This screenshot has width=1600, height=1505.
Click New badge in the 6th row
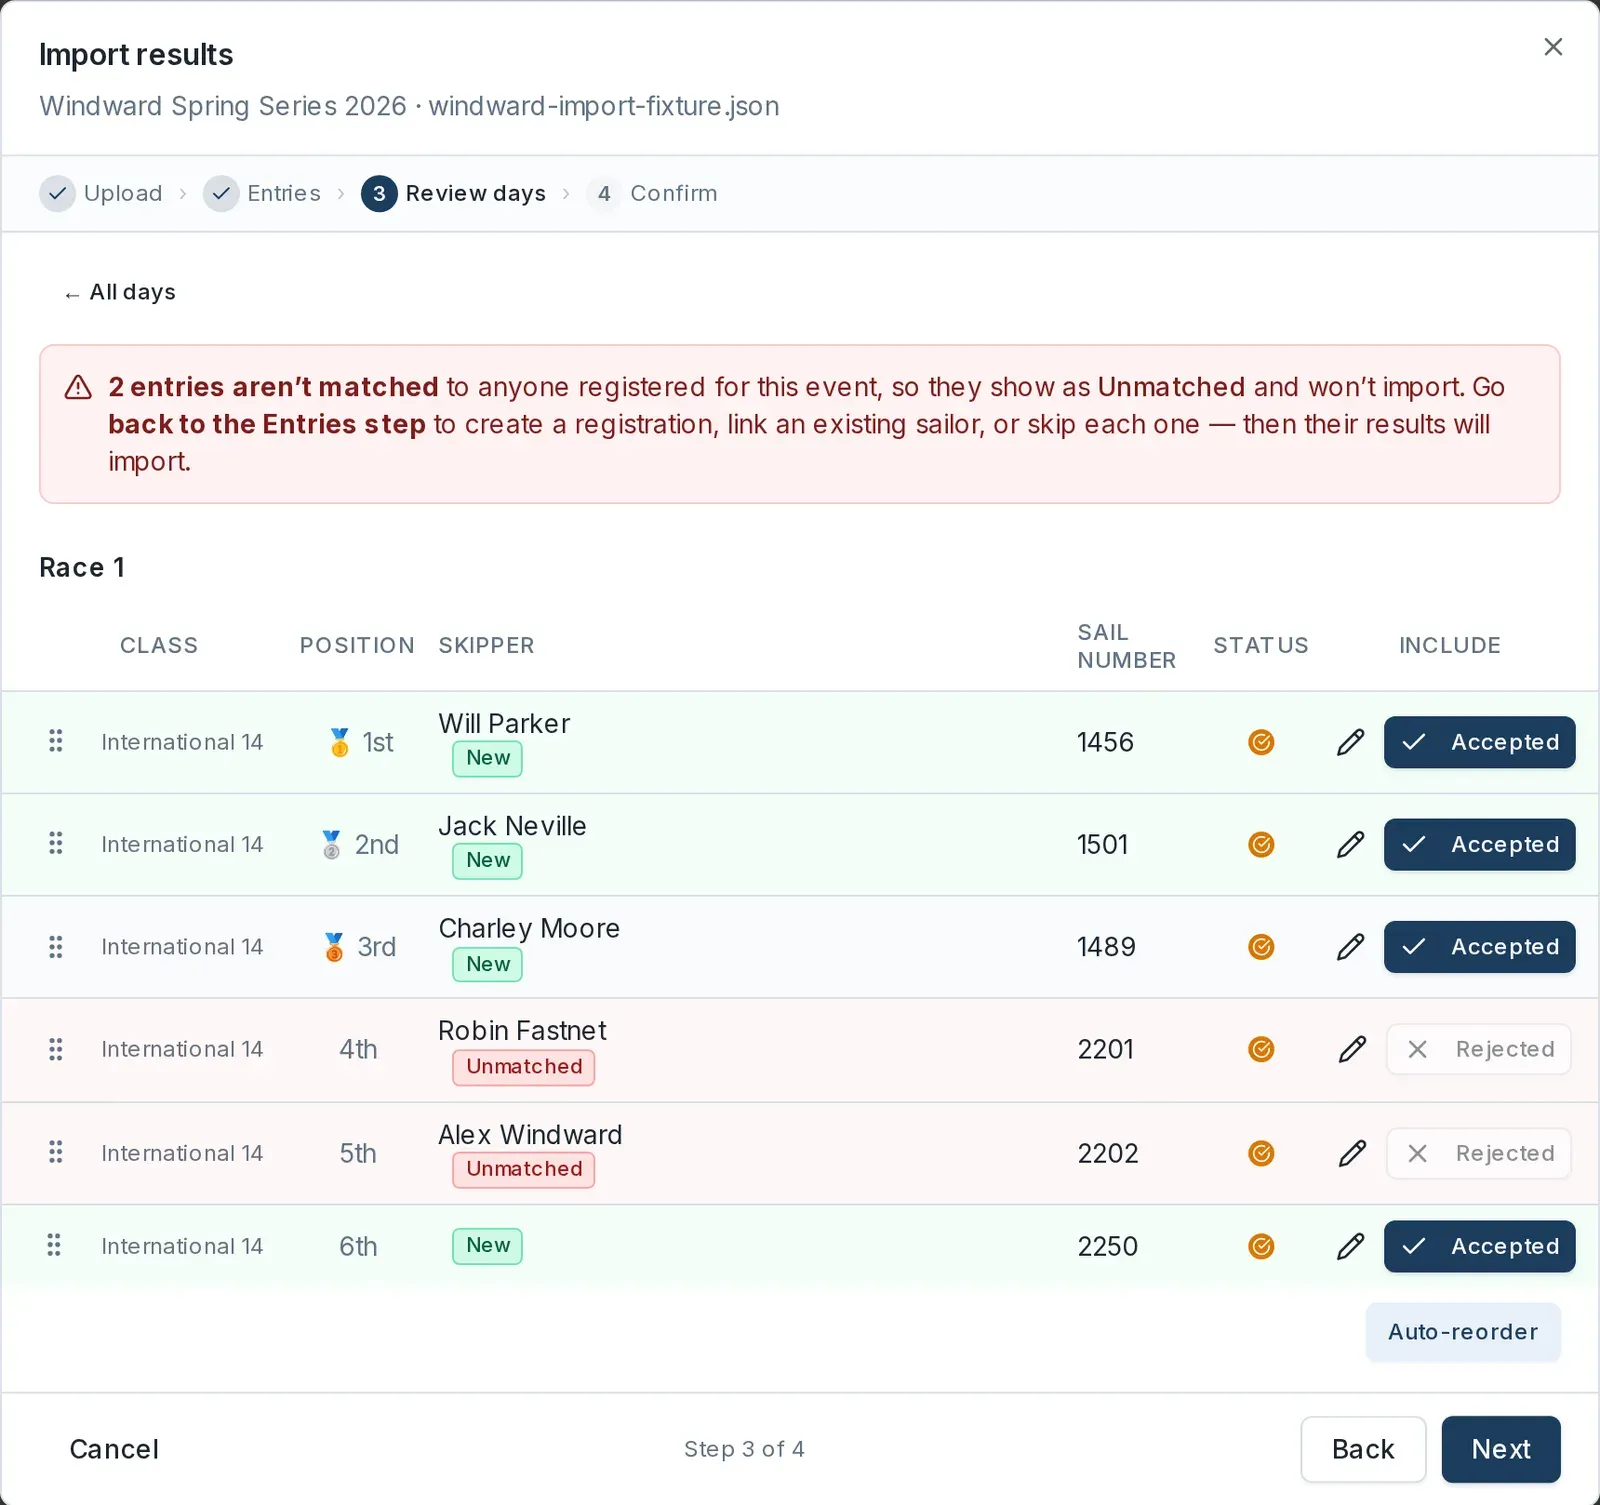488,1245
